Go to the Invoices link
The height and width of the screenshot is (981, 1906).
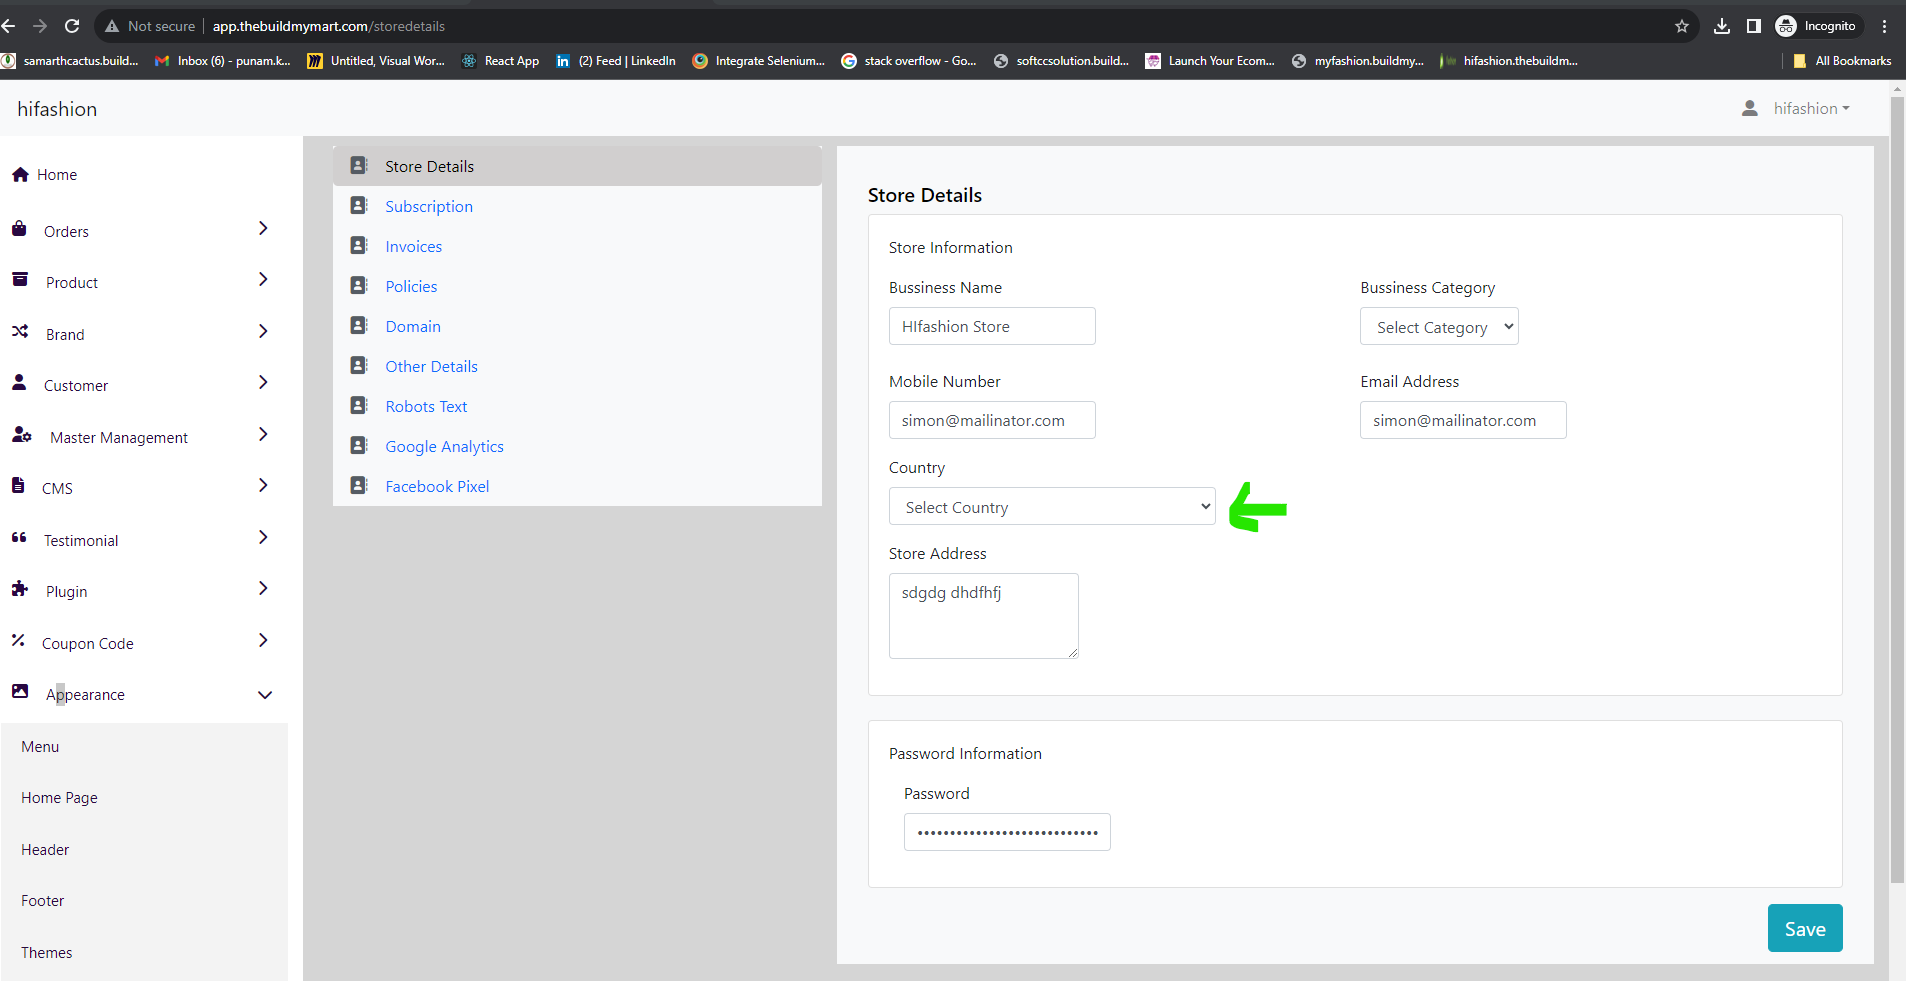[x=413, y=246]
